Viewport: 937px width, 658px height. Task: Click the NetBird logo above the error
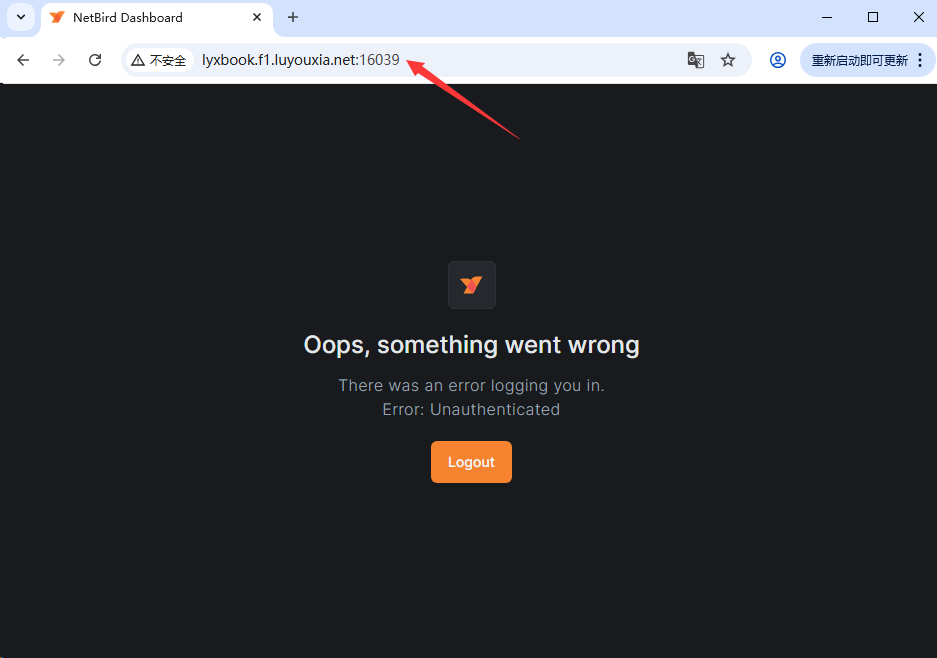click(x=471, y=285)
